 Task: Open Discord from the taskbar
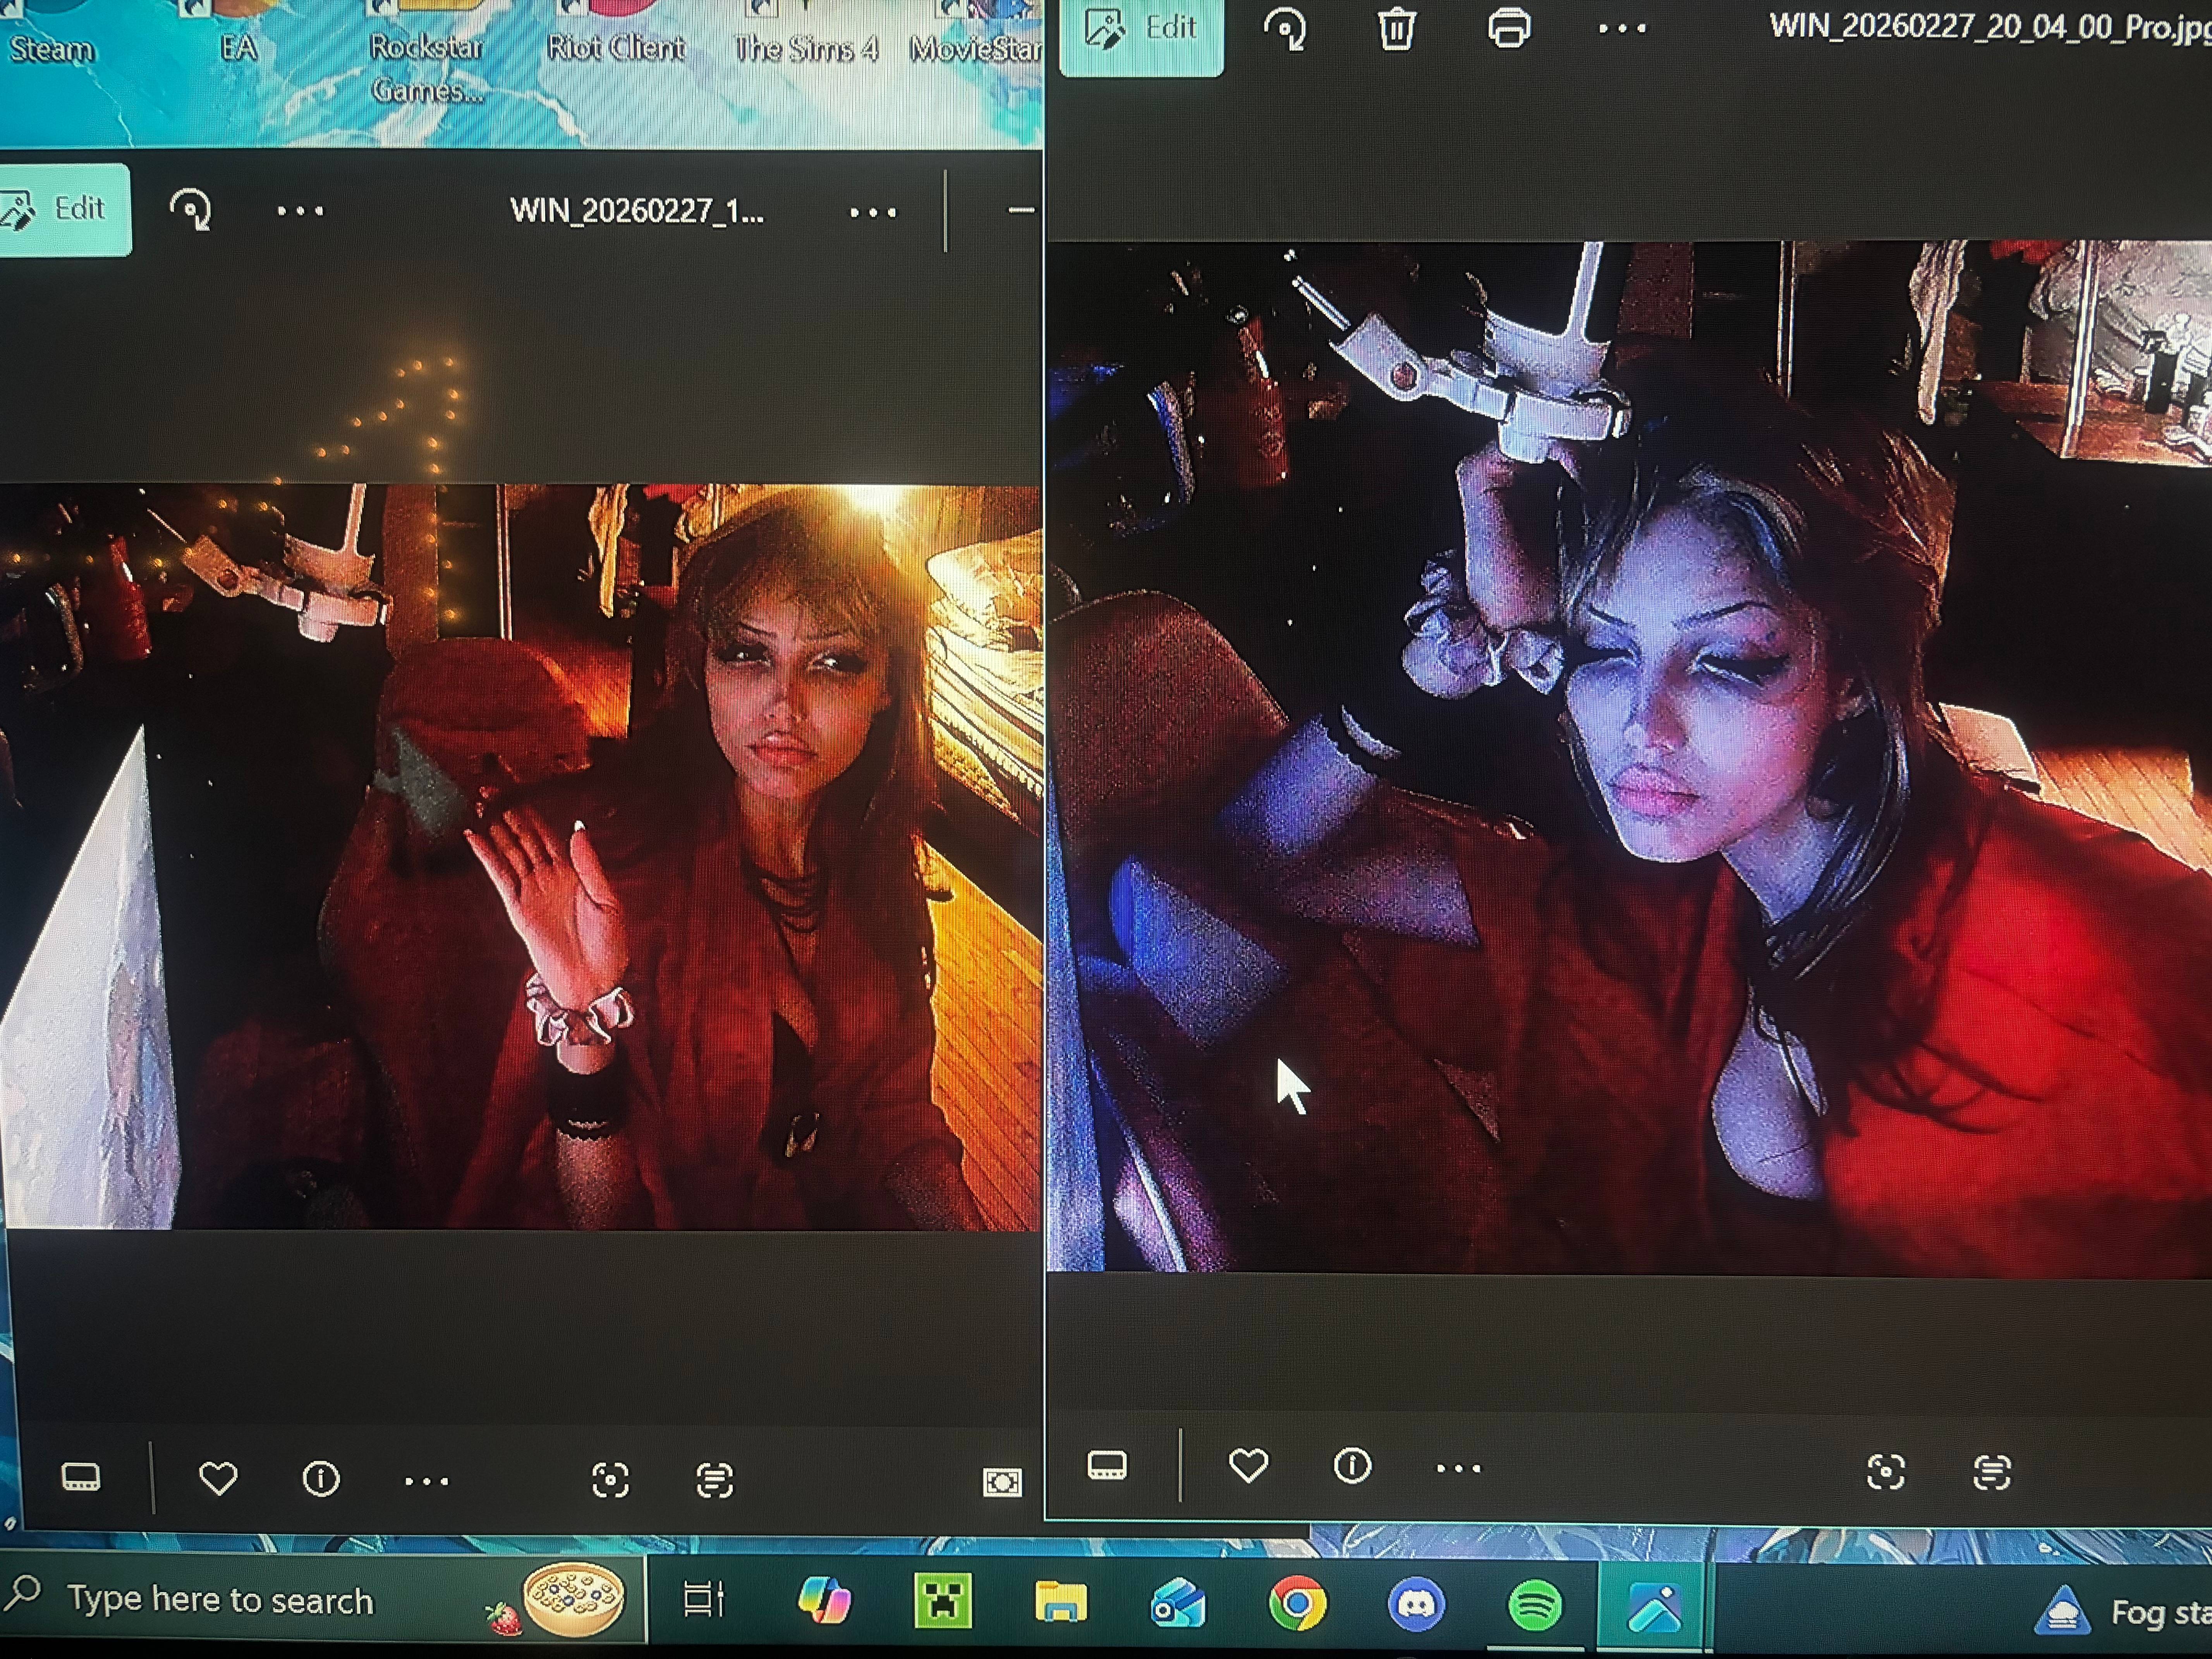coord(1416,1604)
